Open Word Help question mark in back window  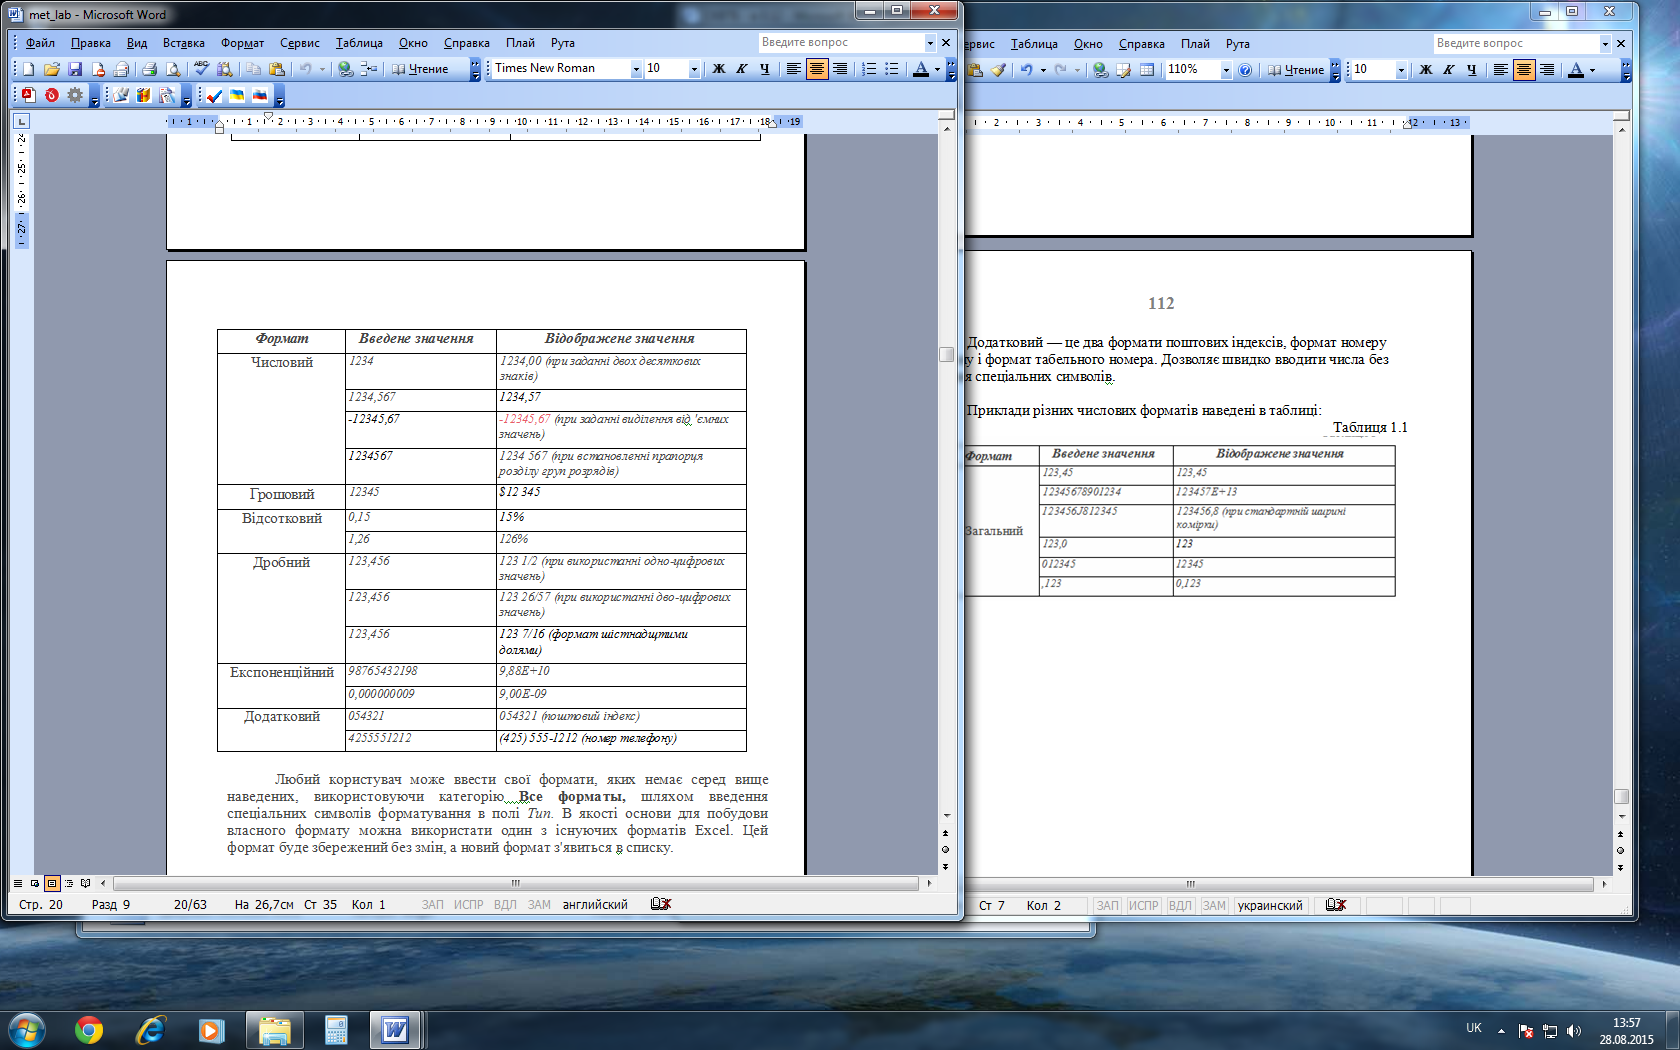pyautogui.click(x=1245, y=70)
